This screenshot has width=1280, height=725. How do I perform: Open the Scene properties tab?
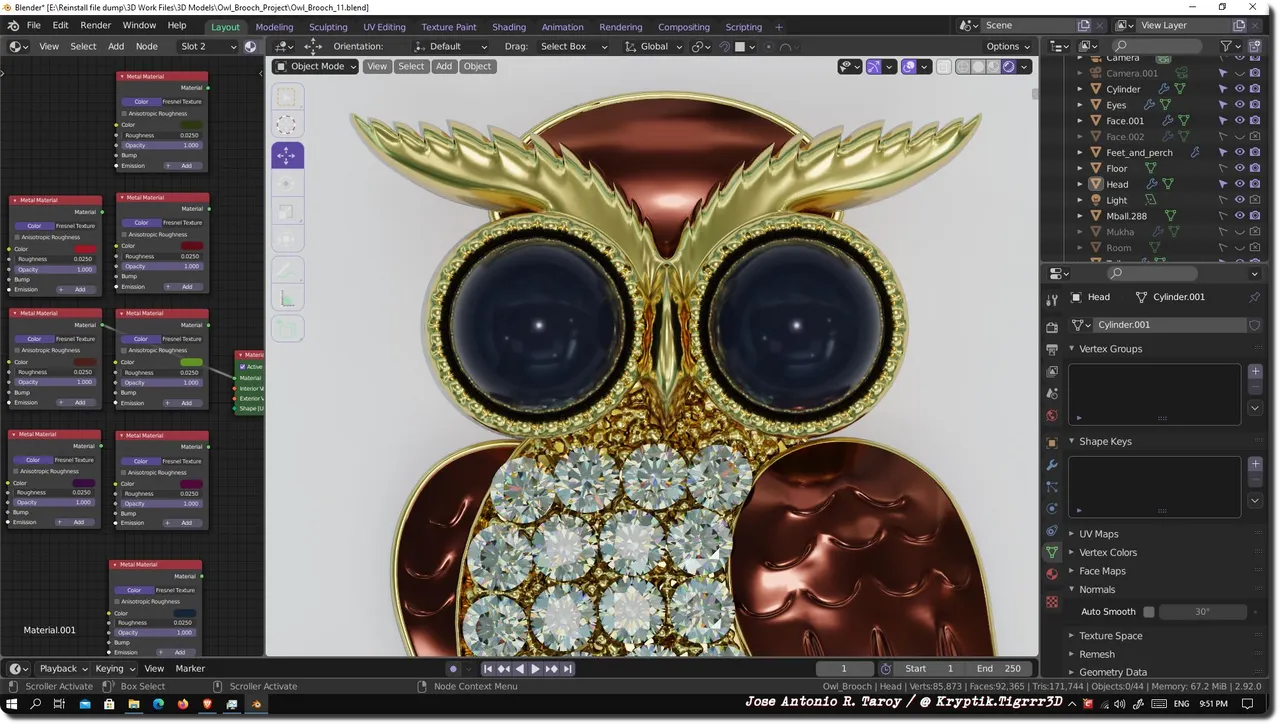coord(1052,394)
